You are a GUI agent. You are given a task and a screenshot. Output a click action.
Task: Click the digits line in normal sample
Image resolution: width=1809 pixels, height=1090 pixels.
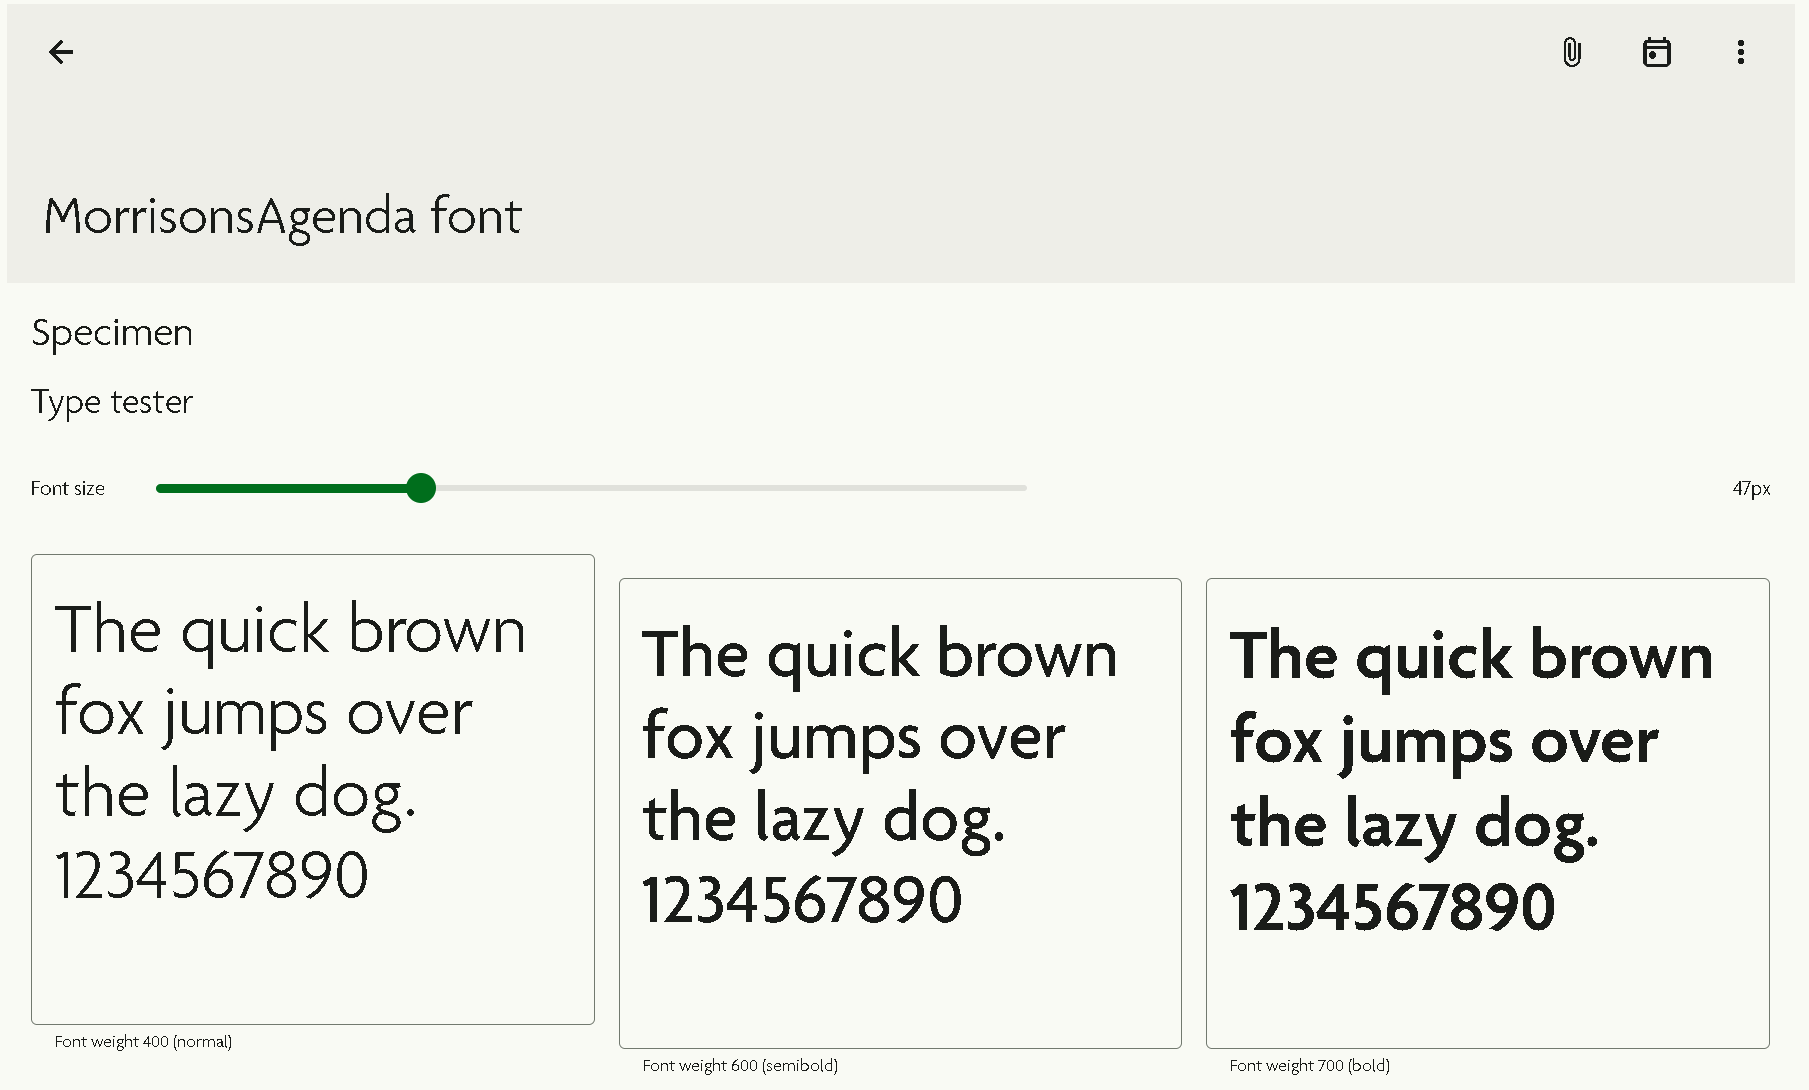coord(212,876)
